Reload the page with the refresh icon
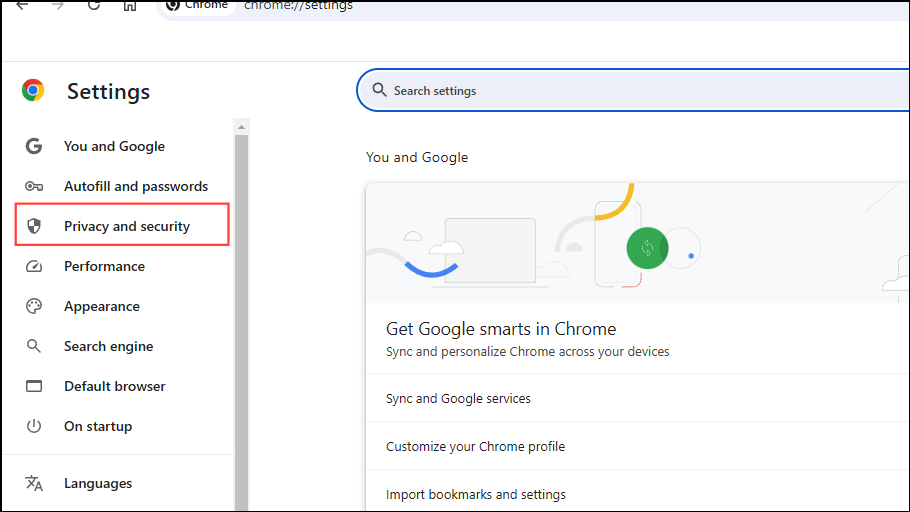Screen dimensions: 910x512 pyautogui.click(x=93, y=5)
